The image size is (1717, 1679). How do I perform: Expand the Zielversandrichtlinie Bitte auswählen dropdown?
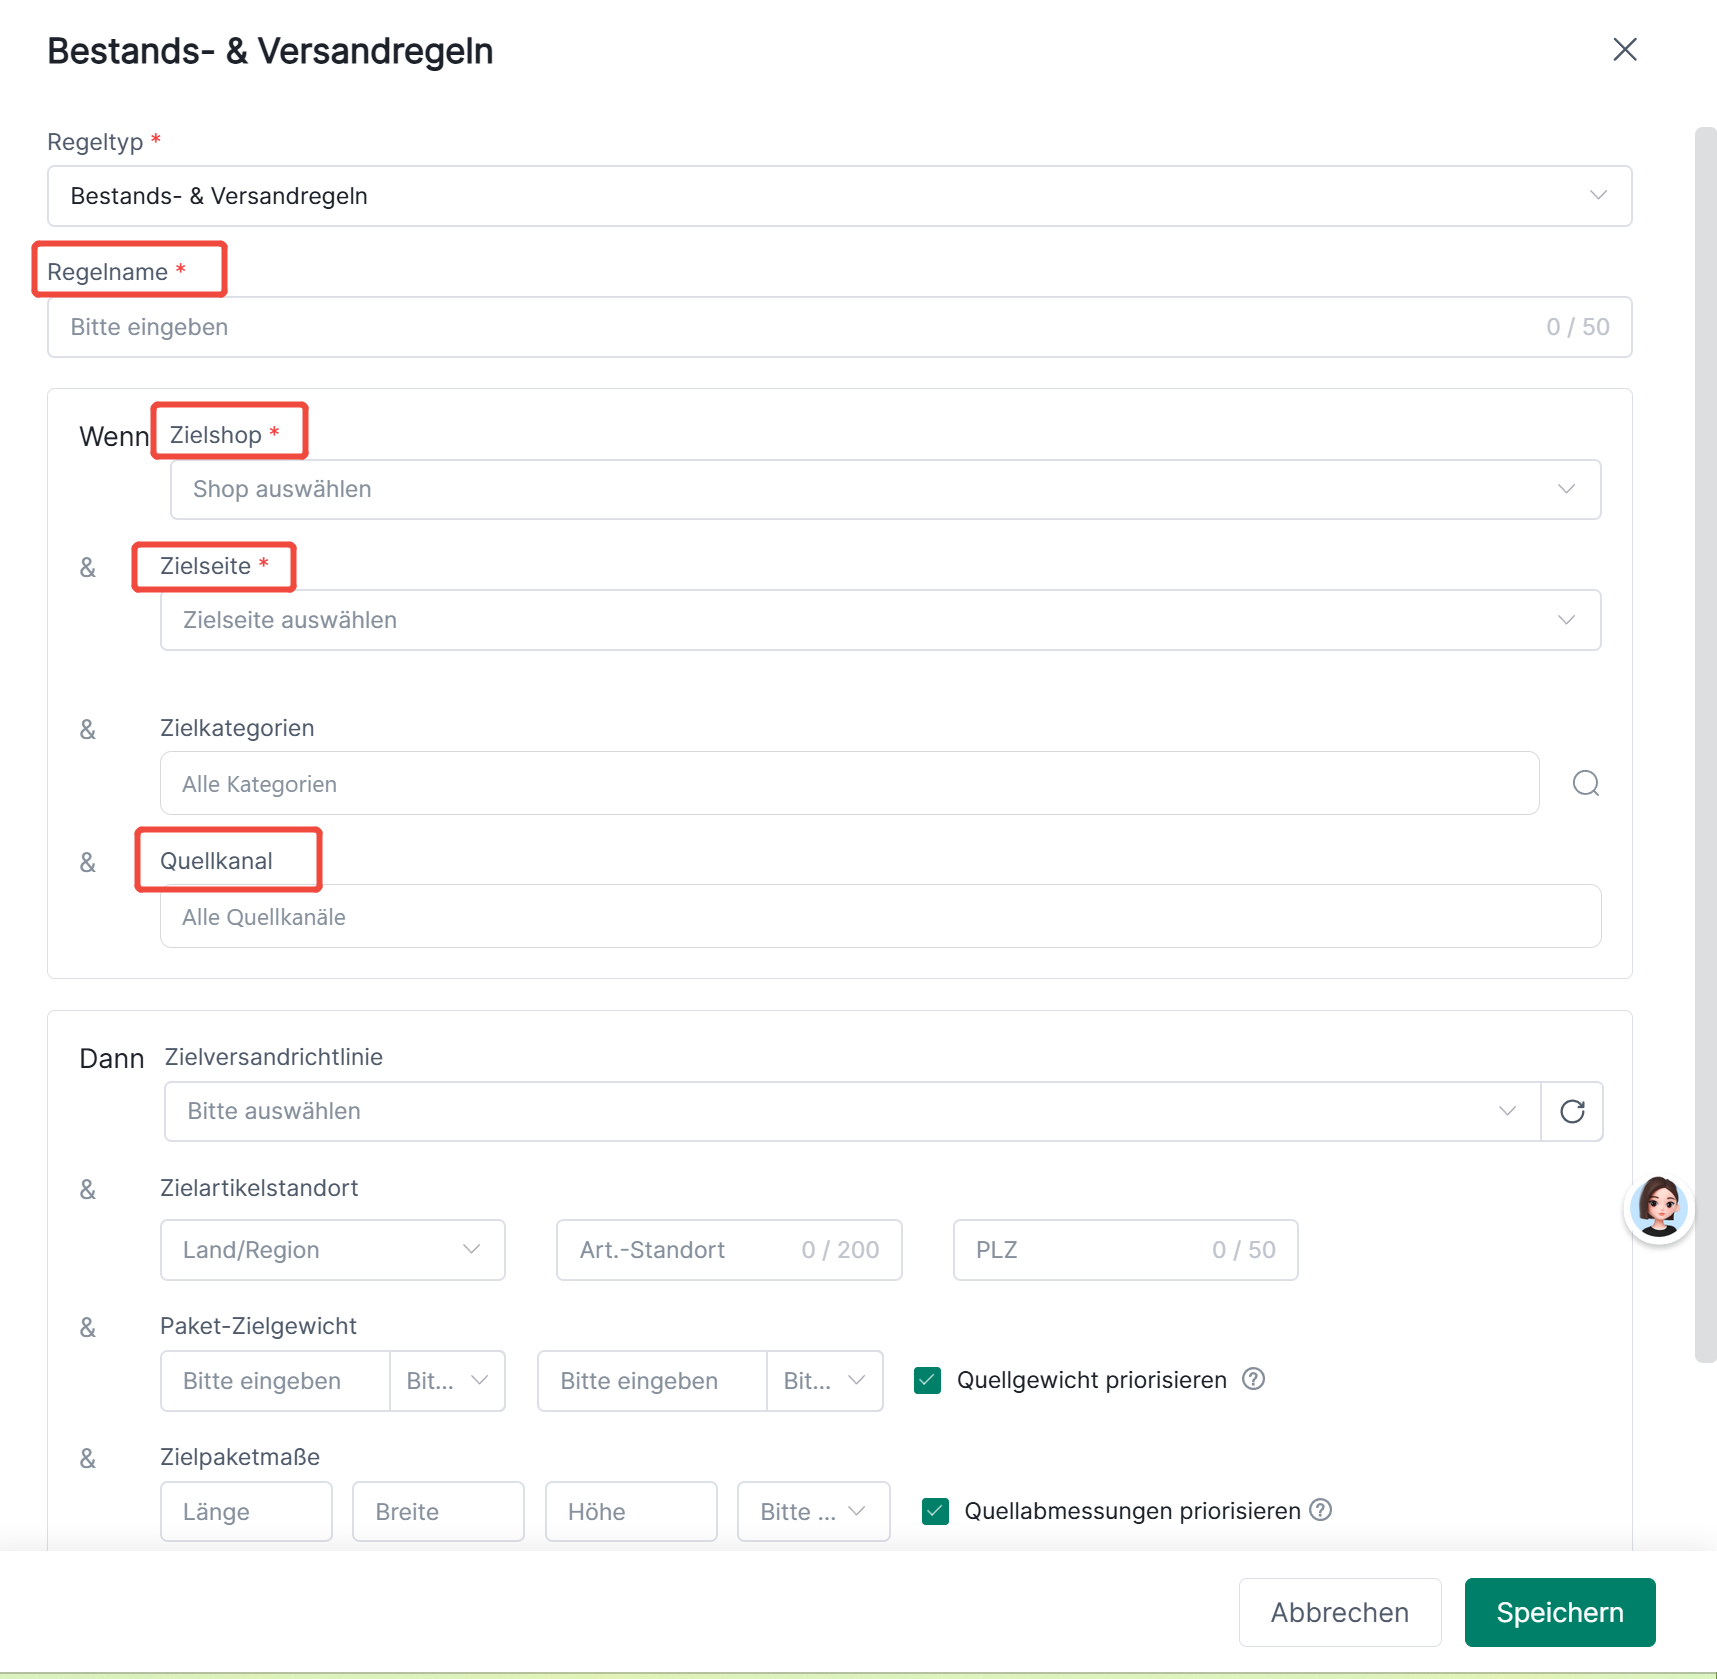click(x=852, y=1111)
